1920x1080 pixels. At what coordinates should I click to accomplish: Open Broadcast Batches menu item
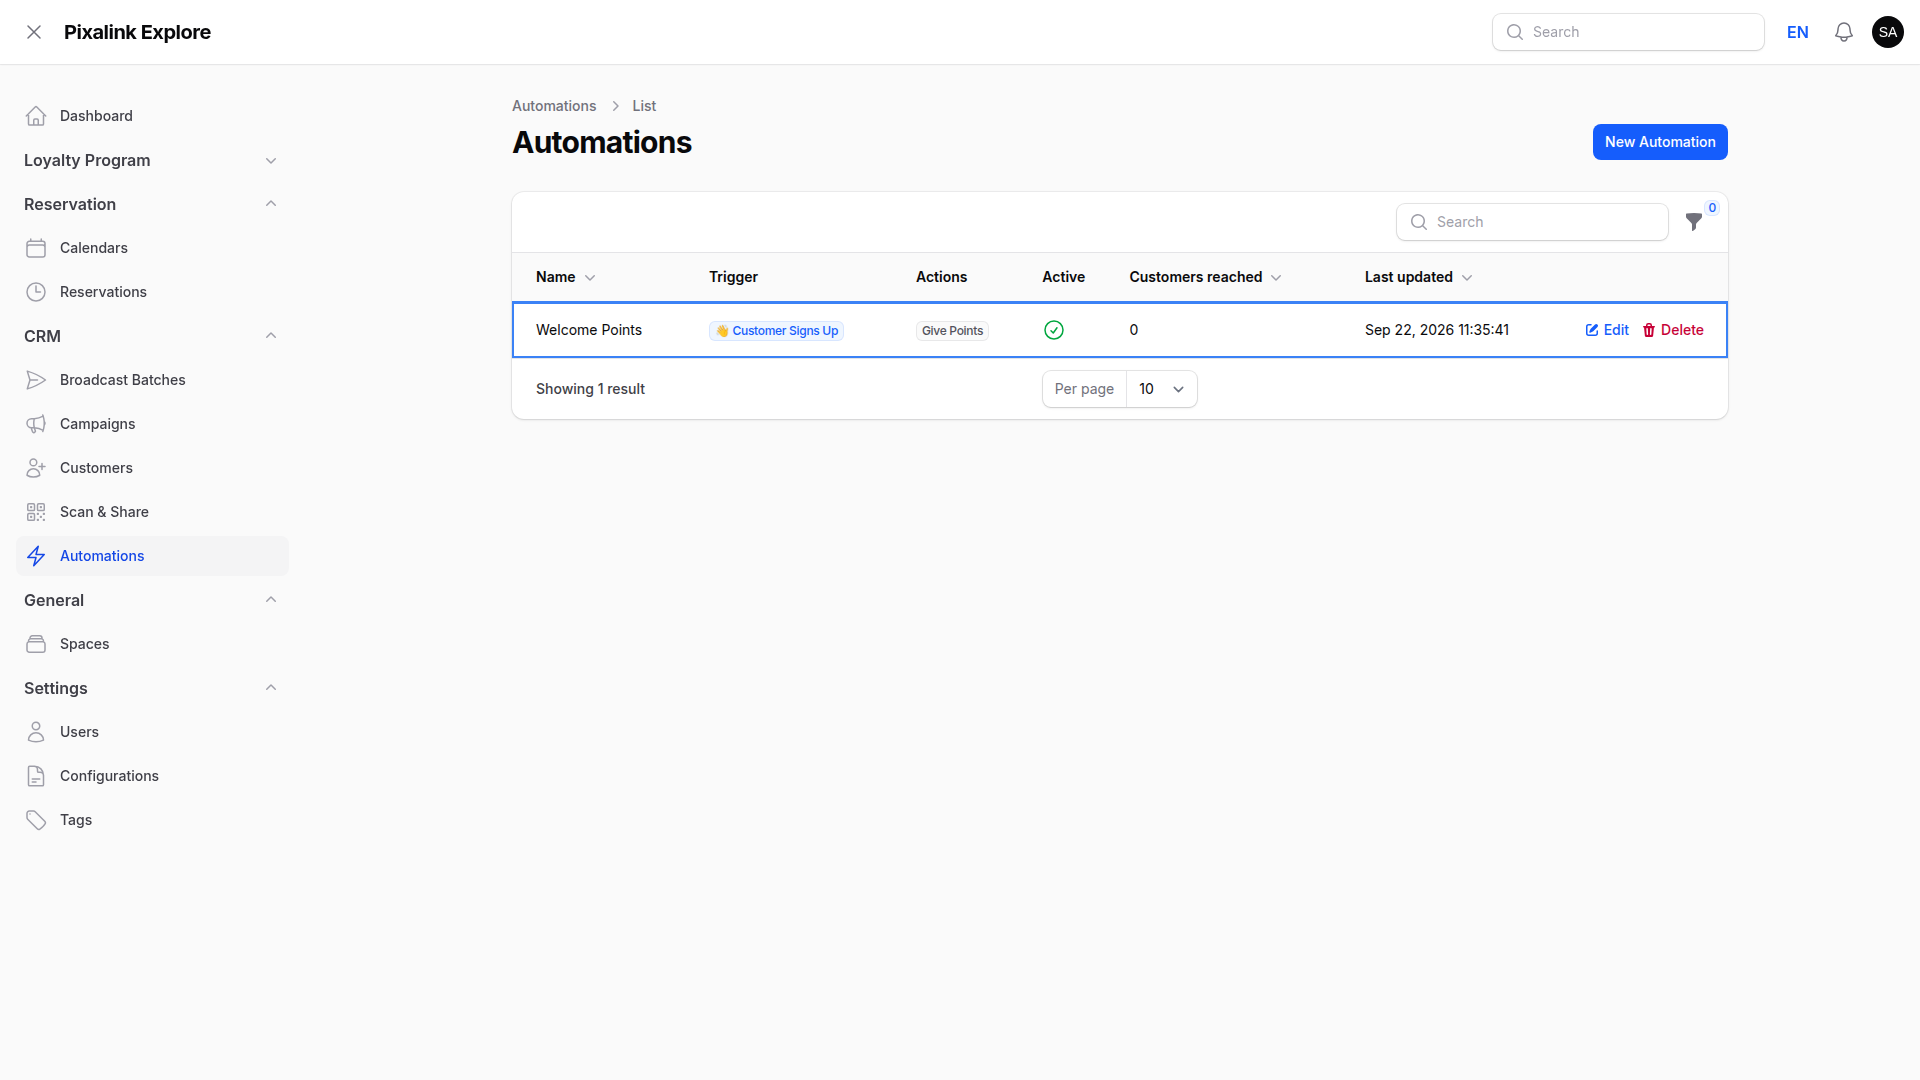click(x=152, y=380)
